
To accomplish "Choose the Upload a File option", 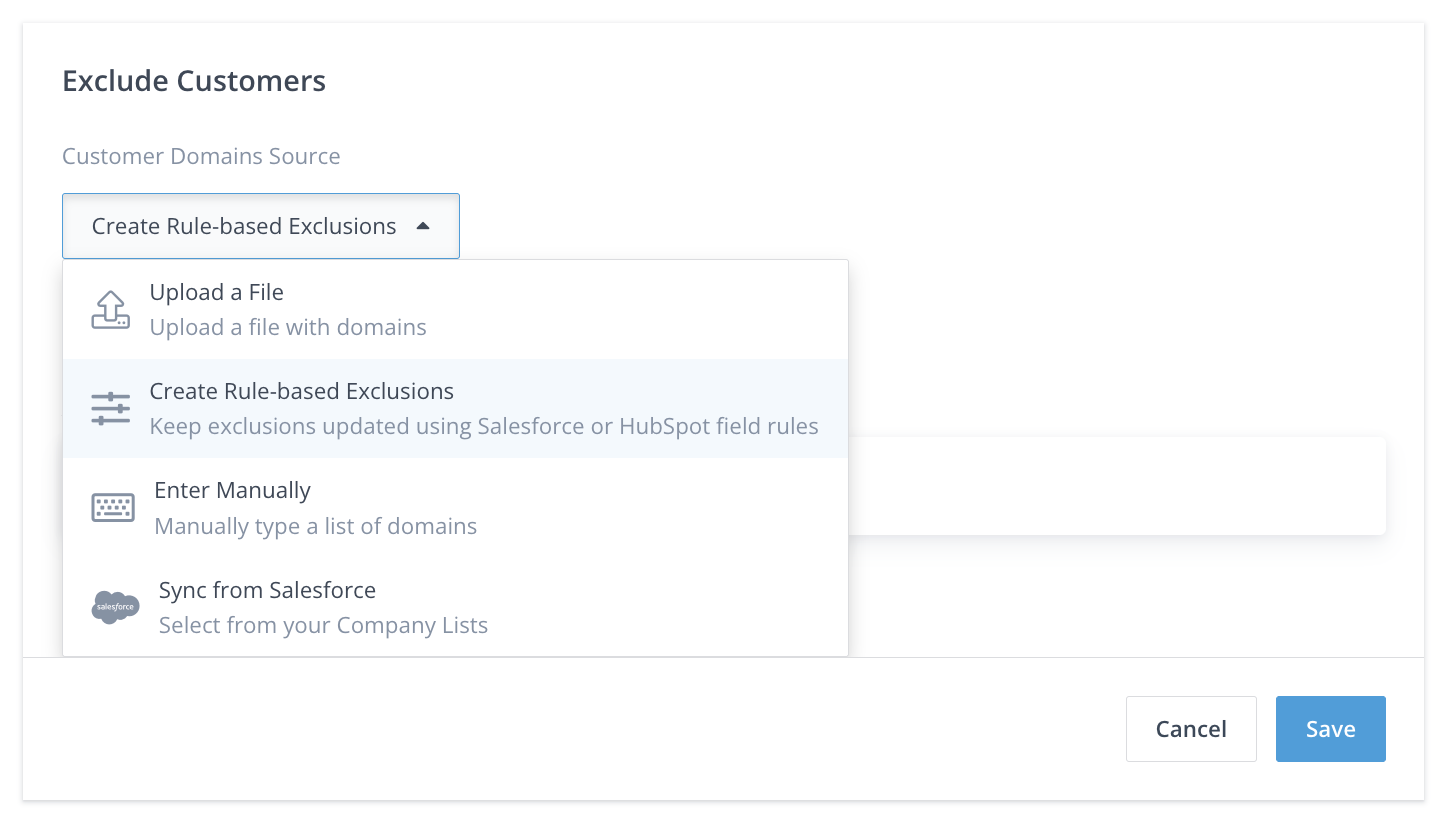I will point(216,292).
